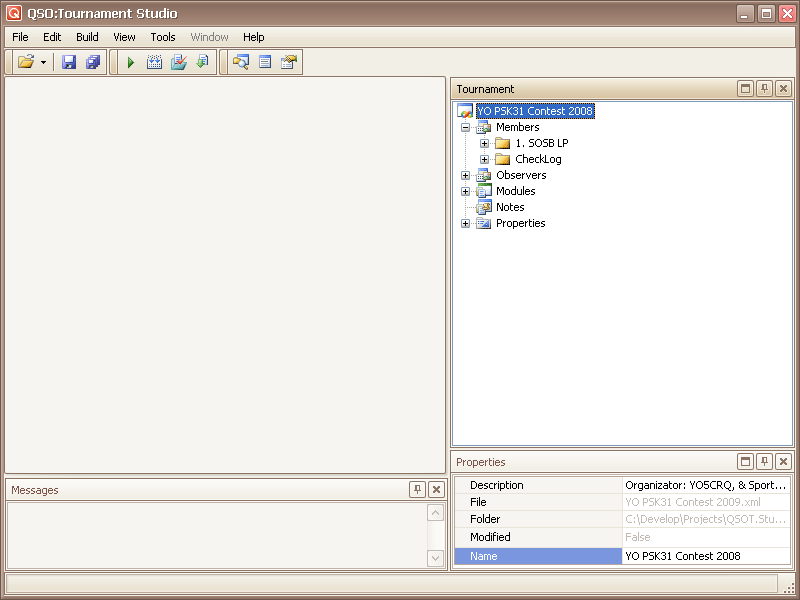The width and height of the screenshot is (800, 600).
Task: Click the Description property value field
Action: [x=705, y=485]
